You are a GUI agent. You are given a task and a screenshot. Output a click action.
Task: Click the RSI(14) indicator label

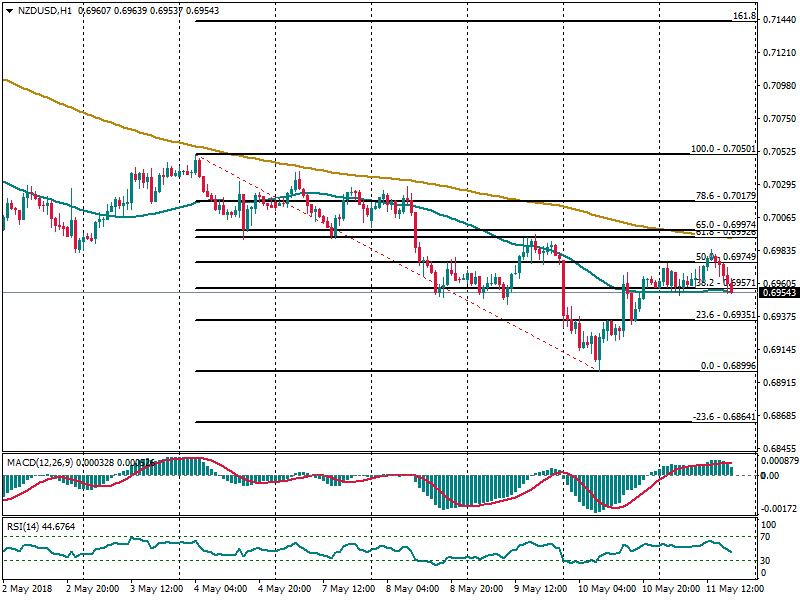point(27,526)
